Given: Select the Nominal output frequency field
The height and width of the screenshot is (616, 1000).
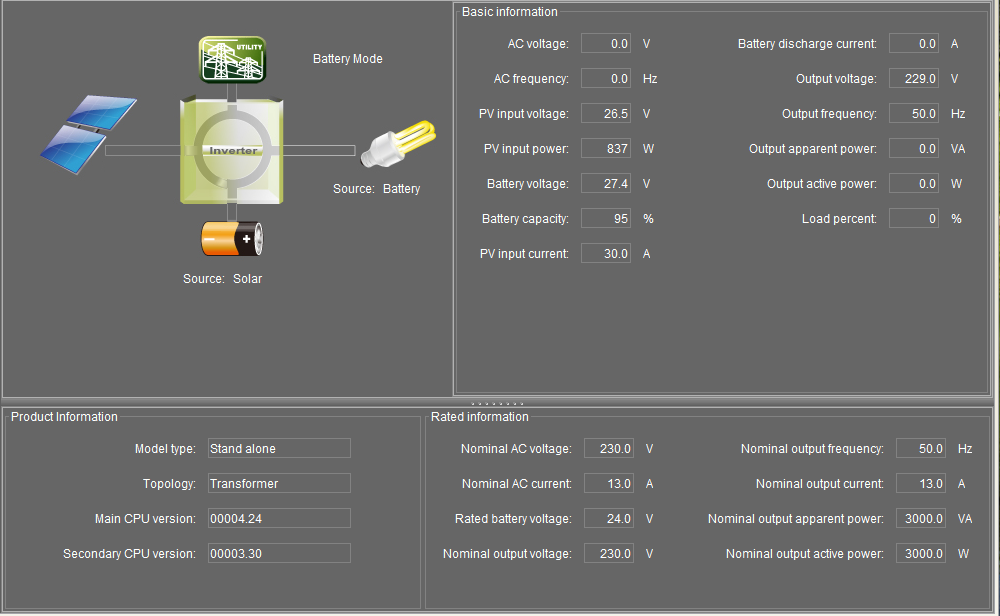Looking at the screenshot, I should [920, 448].
